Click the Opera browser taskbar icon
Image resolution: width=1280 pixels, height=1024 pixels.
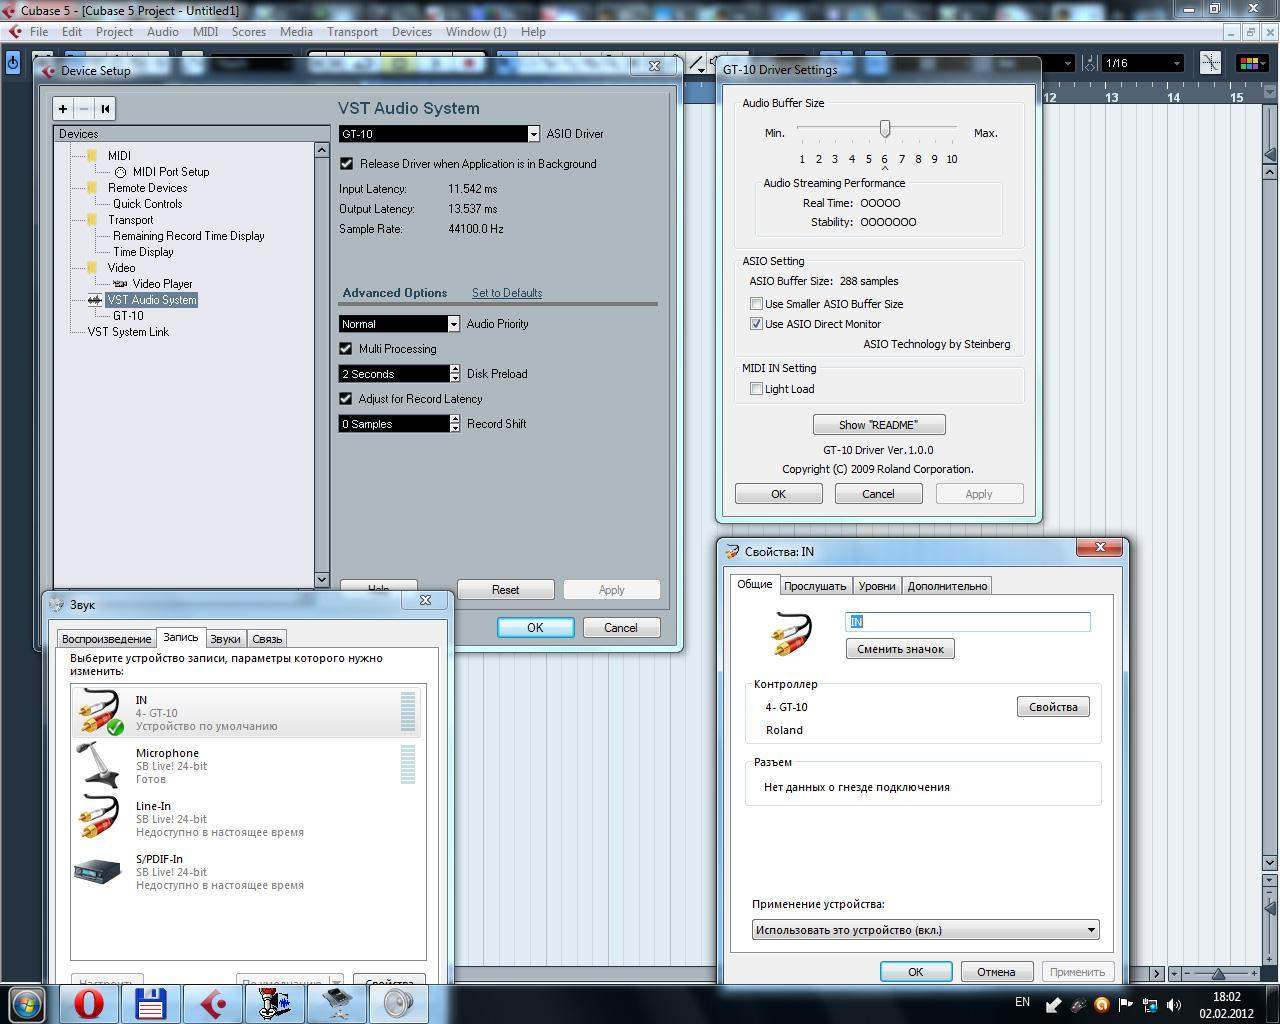89,1003
